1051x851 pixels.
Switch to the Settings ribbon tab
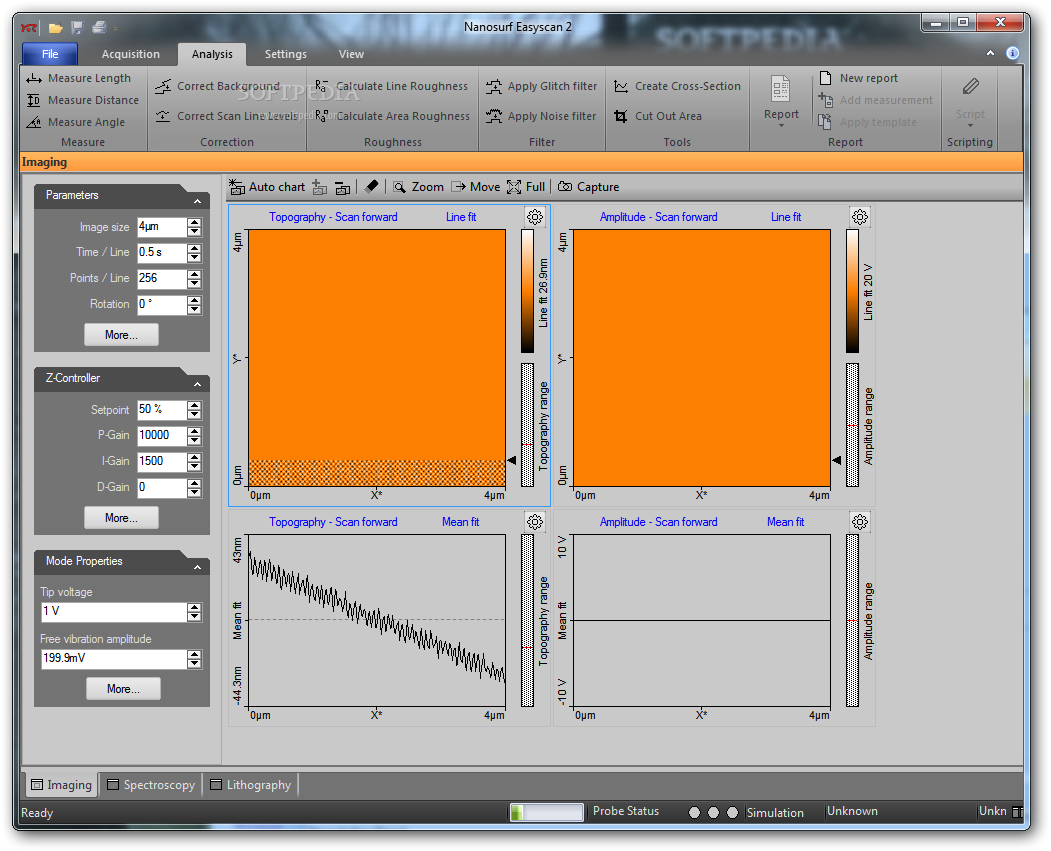coord(286,54)
